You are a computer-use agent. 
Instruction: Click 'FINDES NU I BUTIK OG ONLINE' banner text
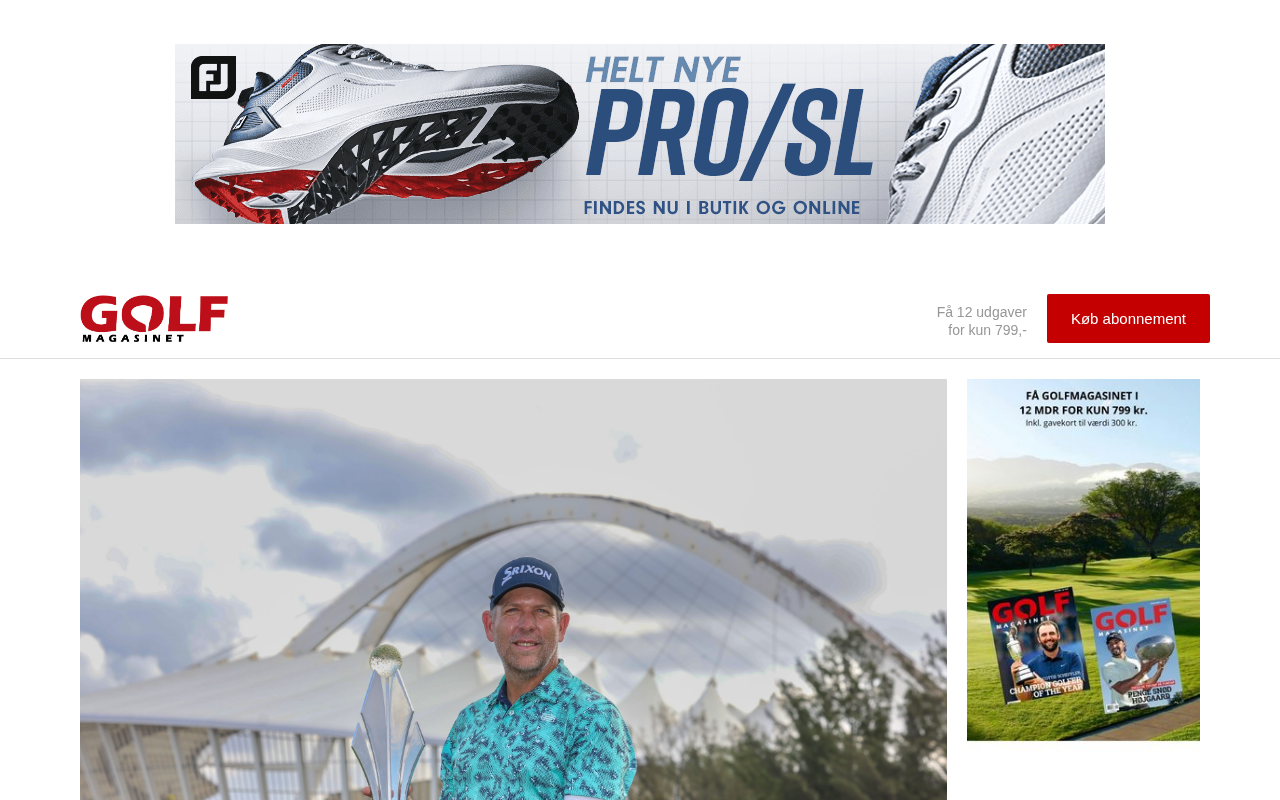tap(722, 208)
